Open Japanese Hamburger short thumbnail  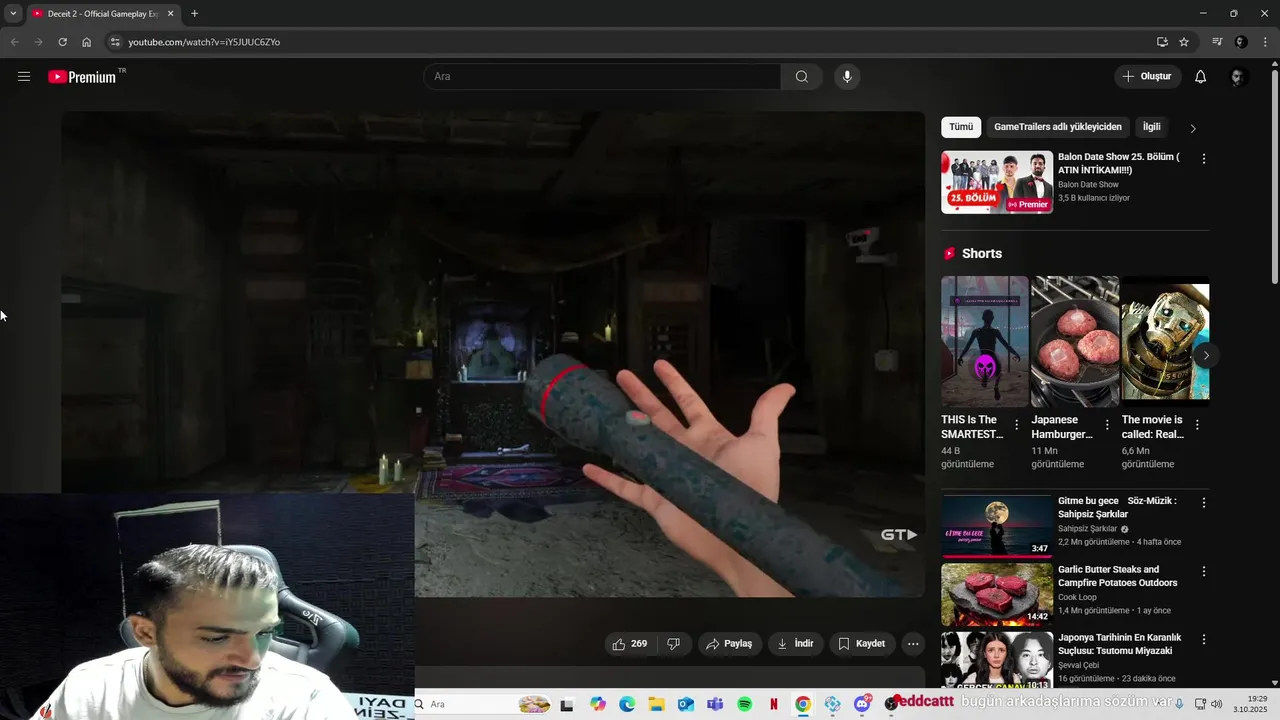[x=1075, y=342]
